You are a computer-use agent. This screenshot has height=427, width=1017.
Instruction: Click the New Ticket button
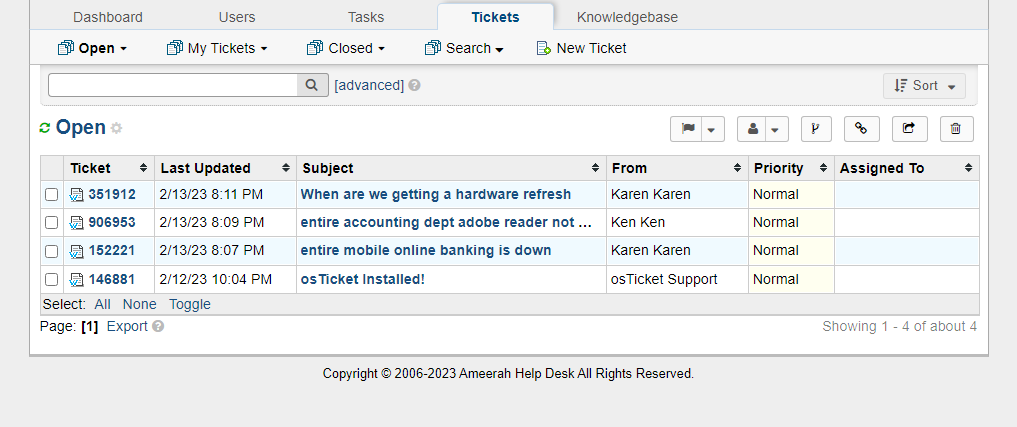coord(582,48)
